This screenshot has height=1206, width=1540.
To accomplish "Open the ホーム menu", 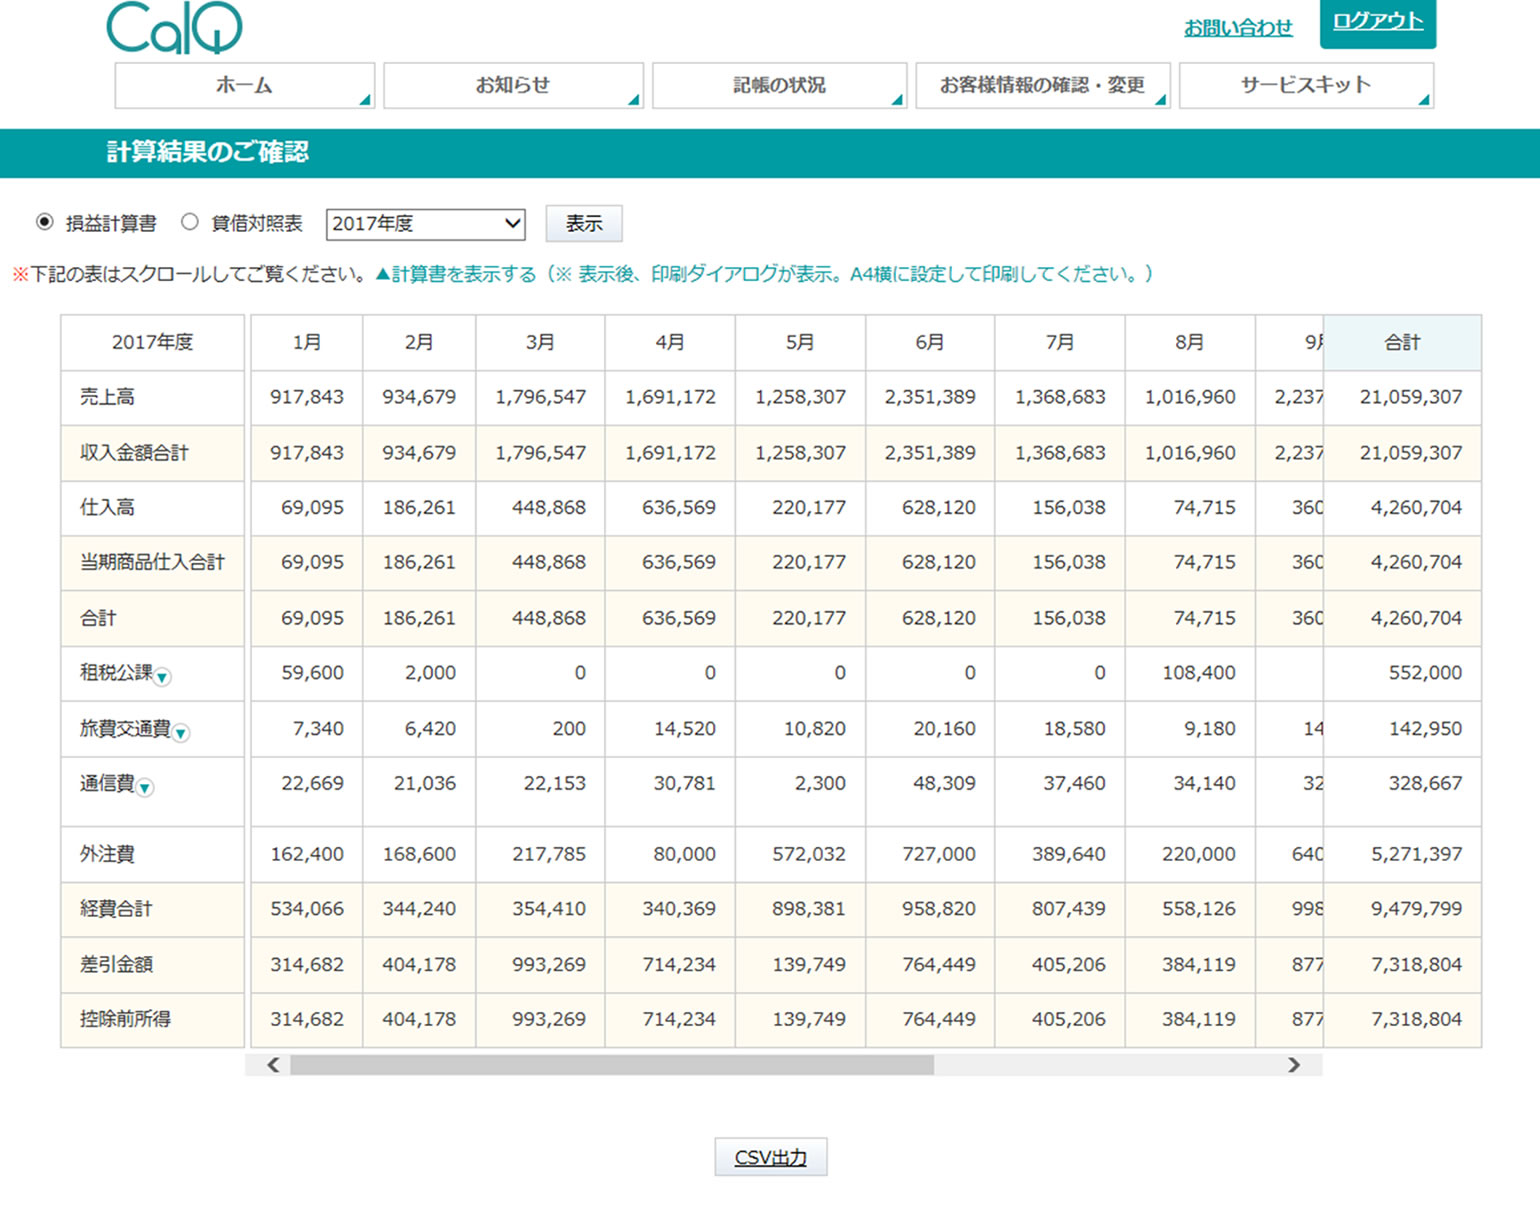I will click(x=245, y=85).
